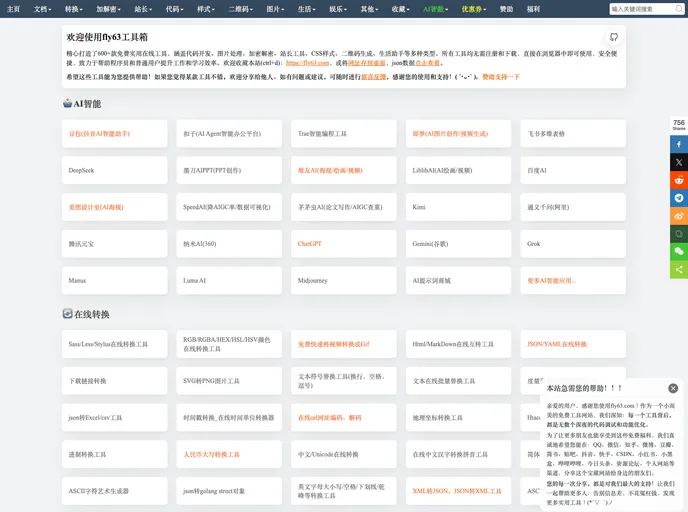
Task: Share page via Telegram sidebar icon
Action: click(x=679, y=198)
